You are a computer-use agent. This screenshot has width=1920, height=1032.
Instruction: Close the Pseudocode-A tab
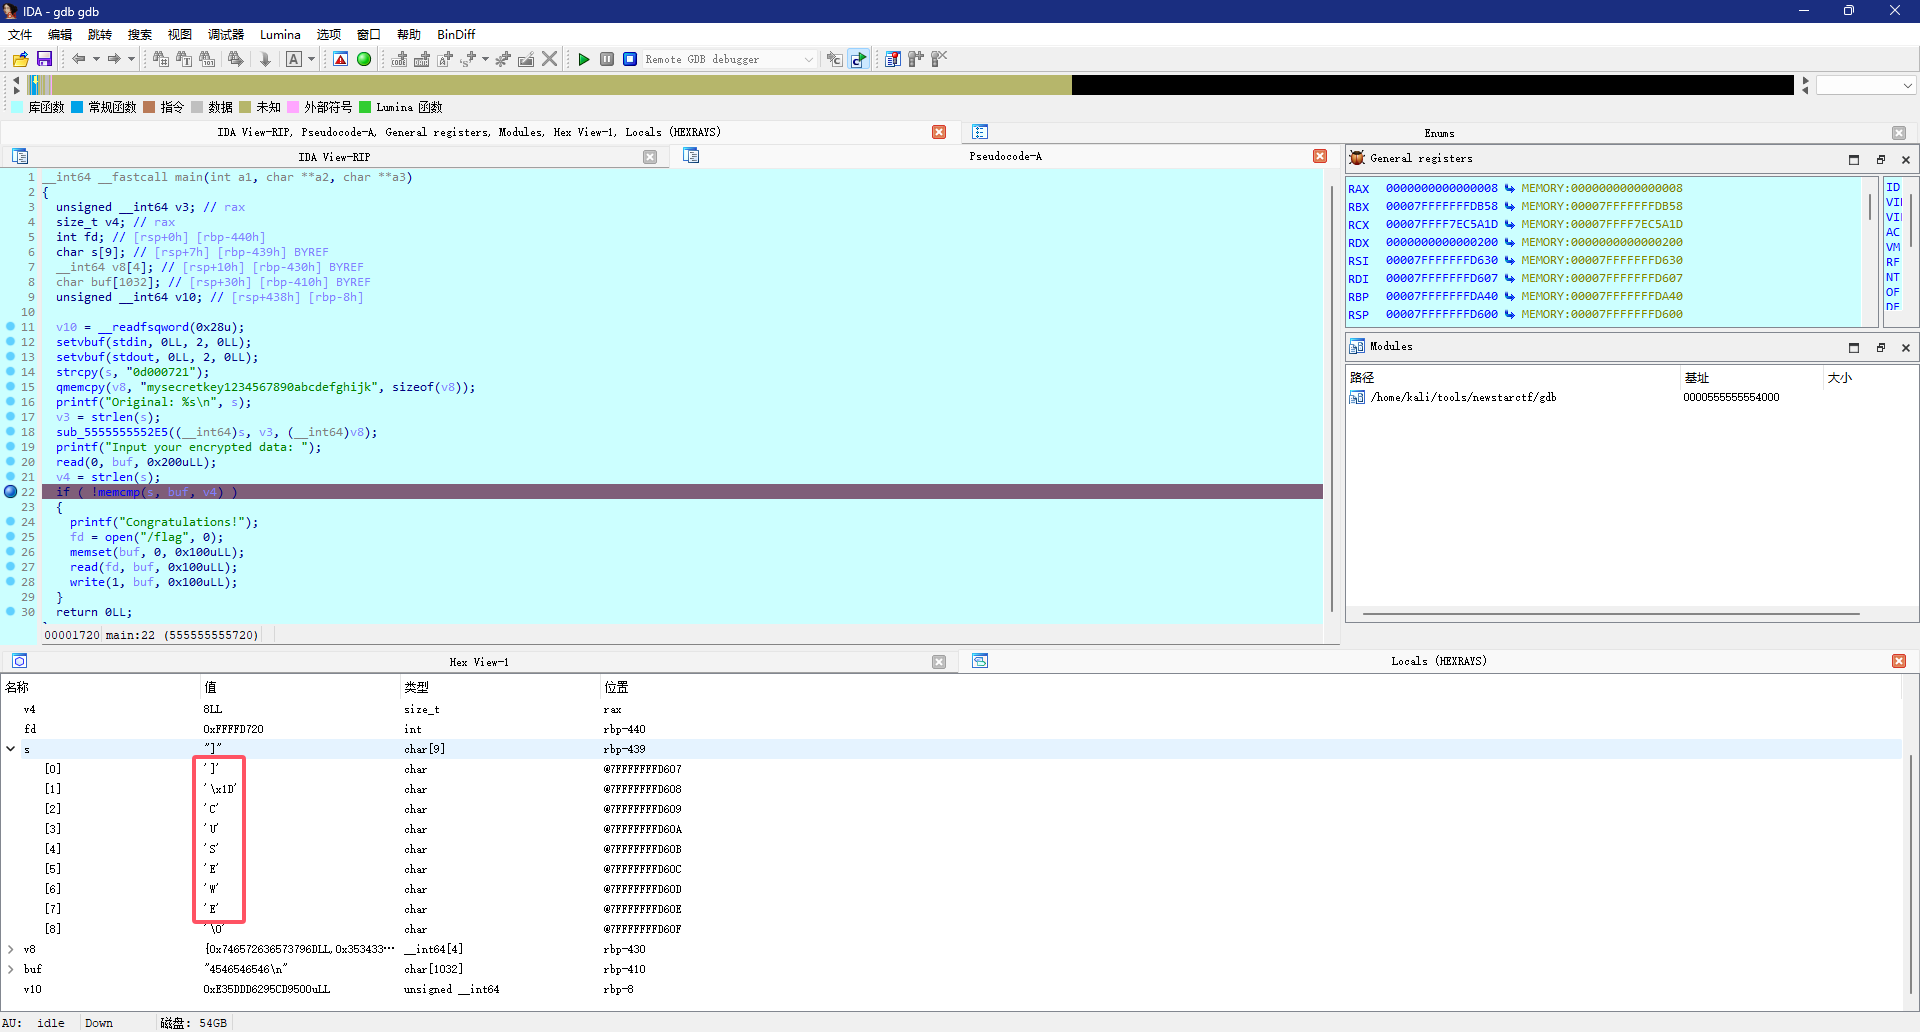coord(1320,156)
